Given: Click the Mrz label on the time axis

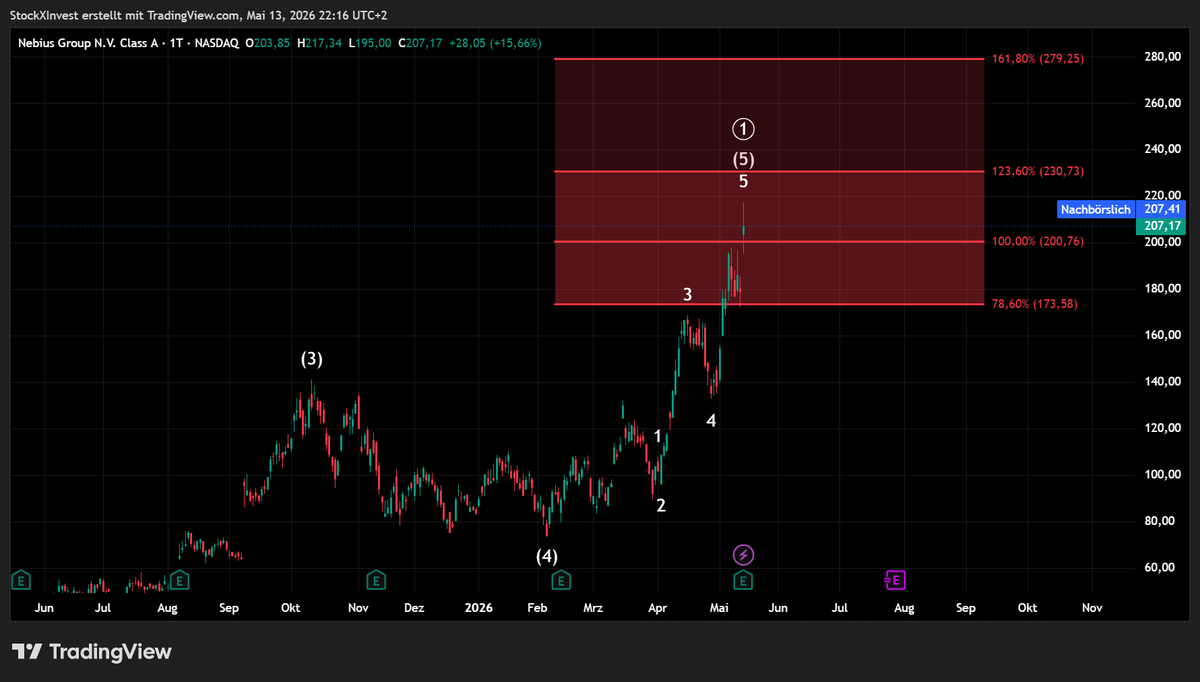Looking at the screenshot, I should click(594, 607).
